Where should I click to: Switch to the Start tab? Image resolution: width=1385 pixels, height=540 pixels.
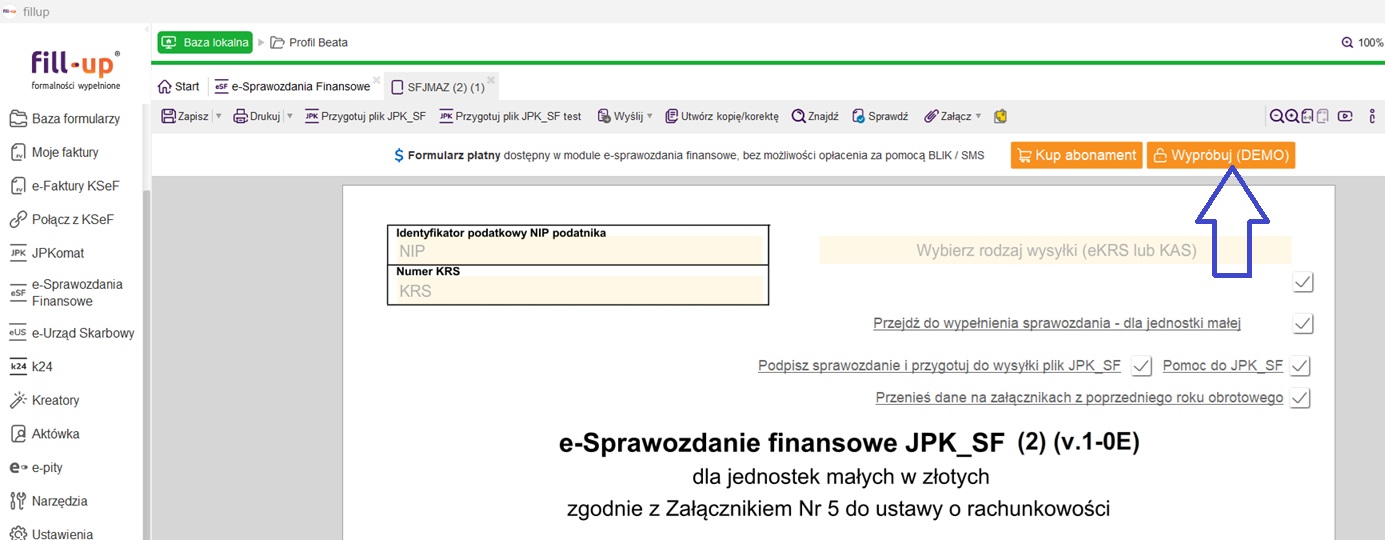click(x=179, y=87)
